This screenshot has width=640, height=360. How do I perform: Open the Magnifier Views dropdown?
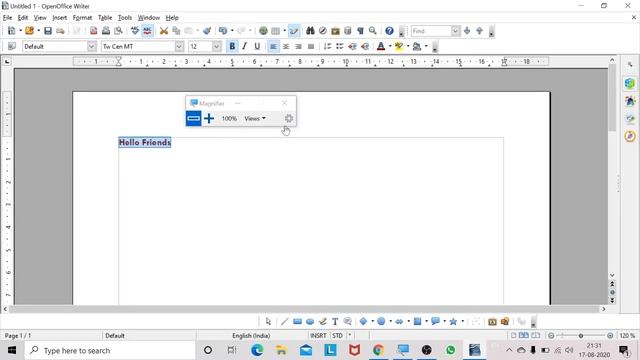[x=255, y=118]
